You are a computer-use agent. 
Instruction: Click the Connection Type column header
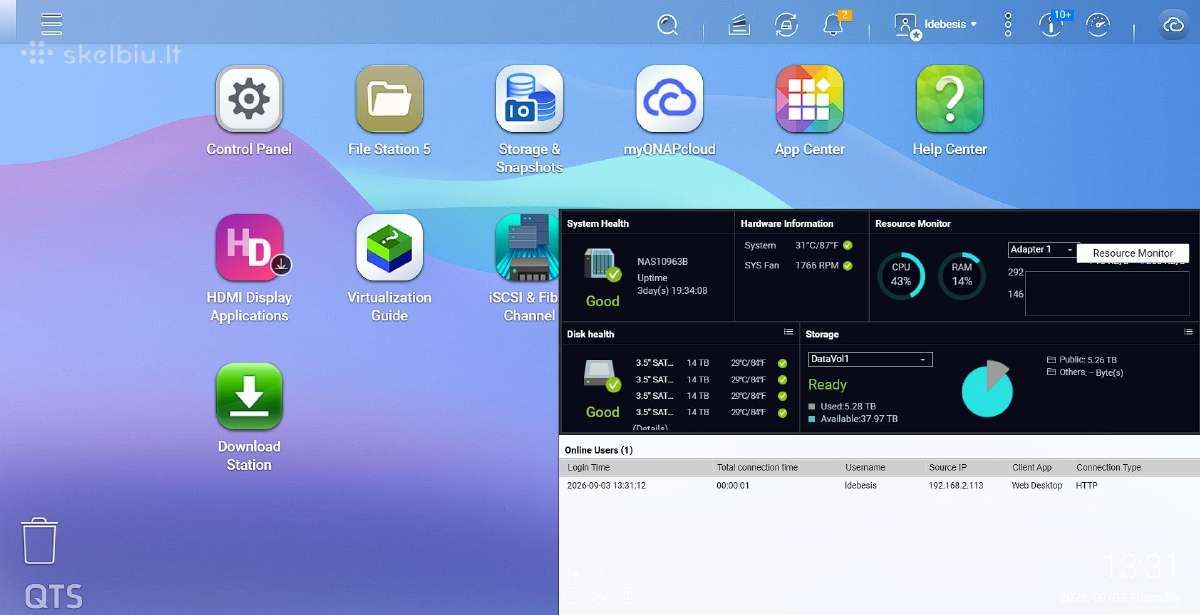point(1109,467)
